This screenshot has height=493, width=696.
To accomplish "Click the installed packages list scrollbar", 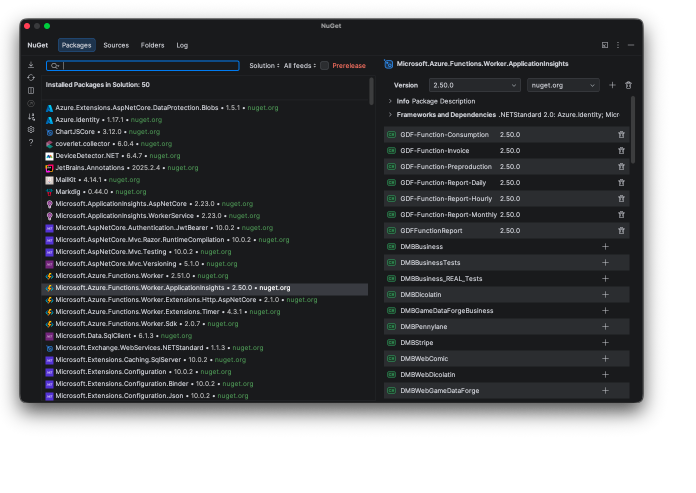I will [x=371, y=91].
